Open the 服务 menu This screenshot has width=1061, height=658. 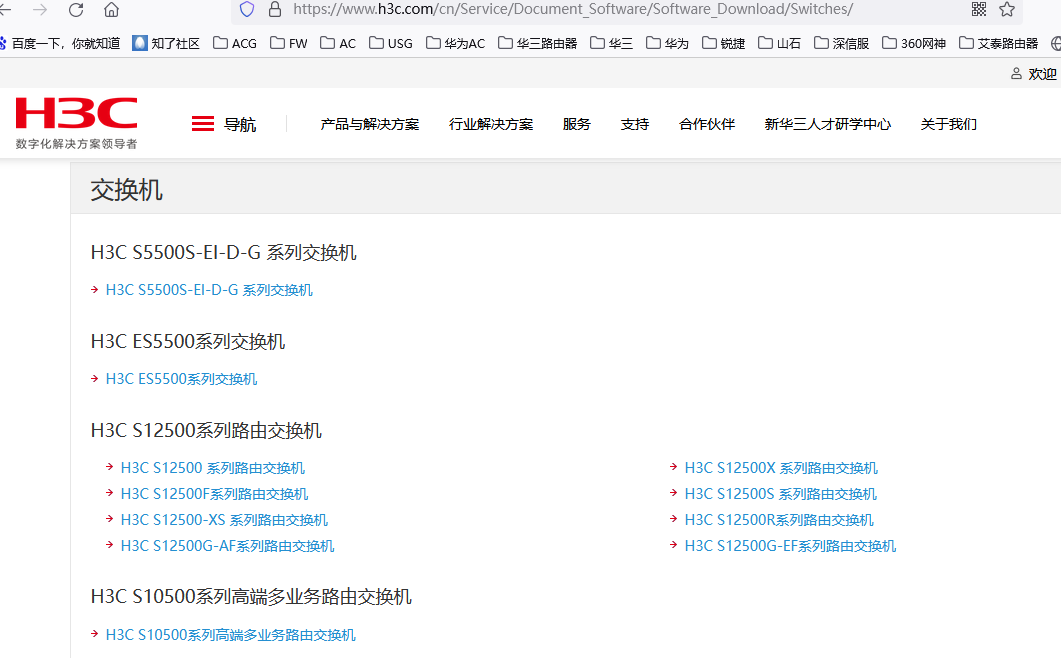pyautogui.click(x=577, y=124)
